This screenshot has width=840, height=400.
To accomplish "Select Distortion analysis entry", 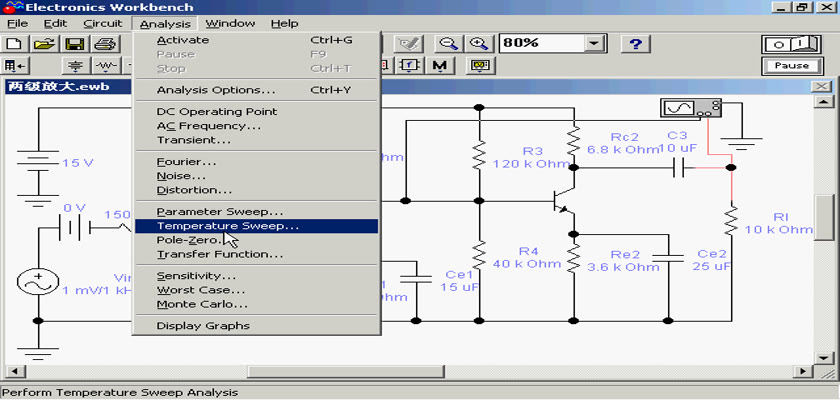I will point(257,190).
